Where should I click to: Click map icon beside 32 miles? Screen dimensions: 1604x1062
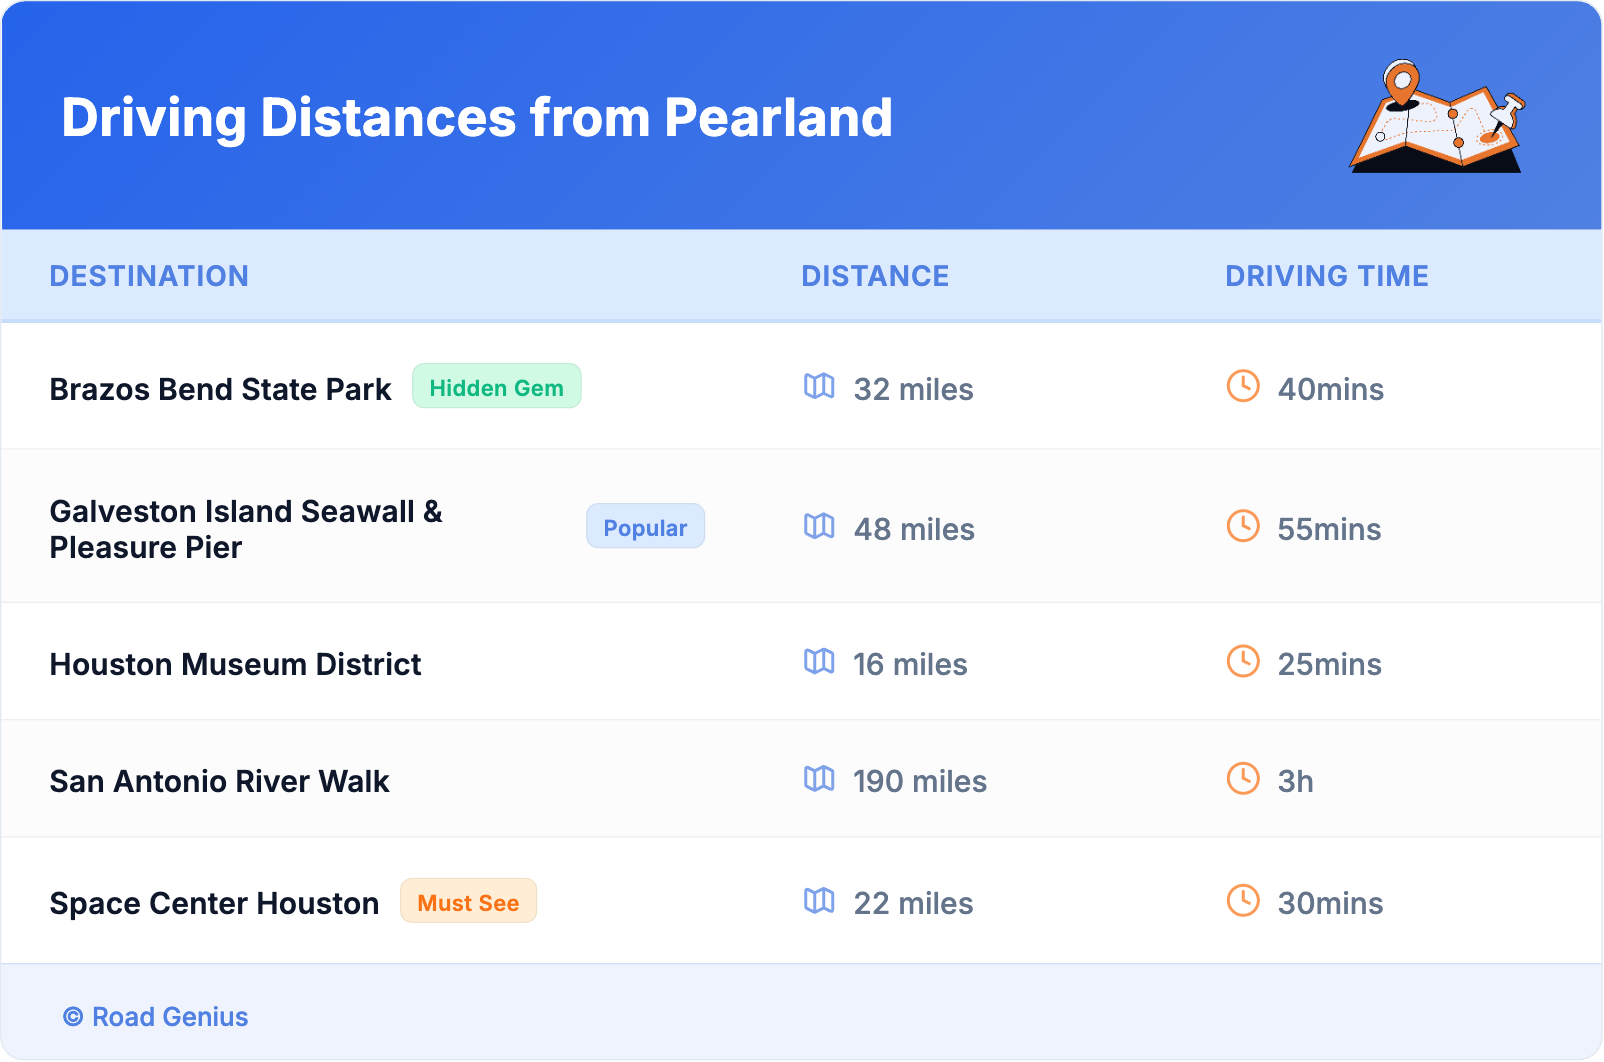[819, 387]
